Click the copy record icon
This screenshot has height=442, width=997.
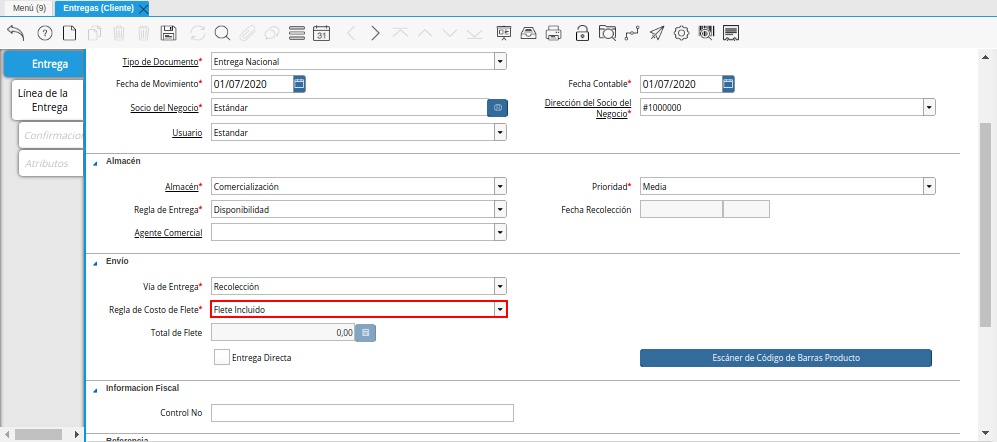(94, 33)
